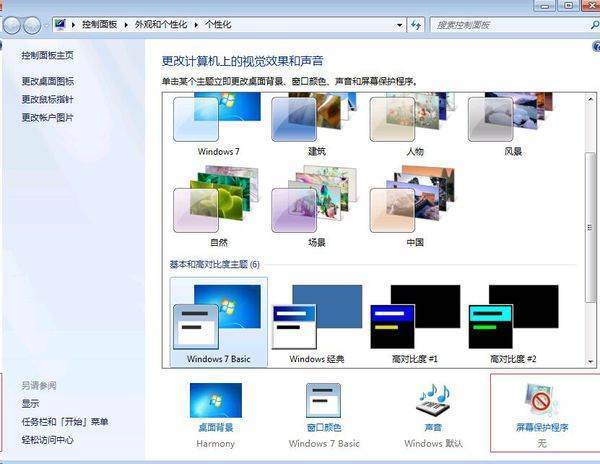Image resolution: width=600 pixels, height=464 pixels.
Task: Open 桌面背景 Harmony settings icon
Action: pos(216,400)
